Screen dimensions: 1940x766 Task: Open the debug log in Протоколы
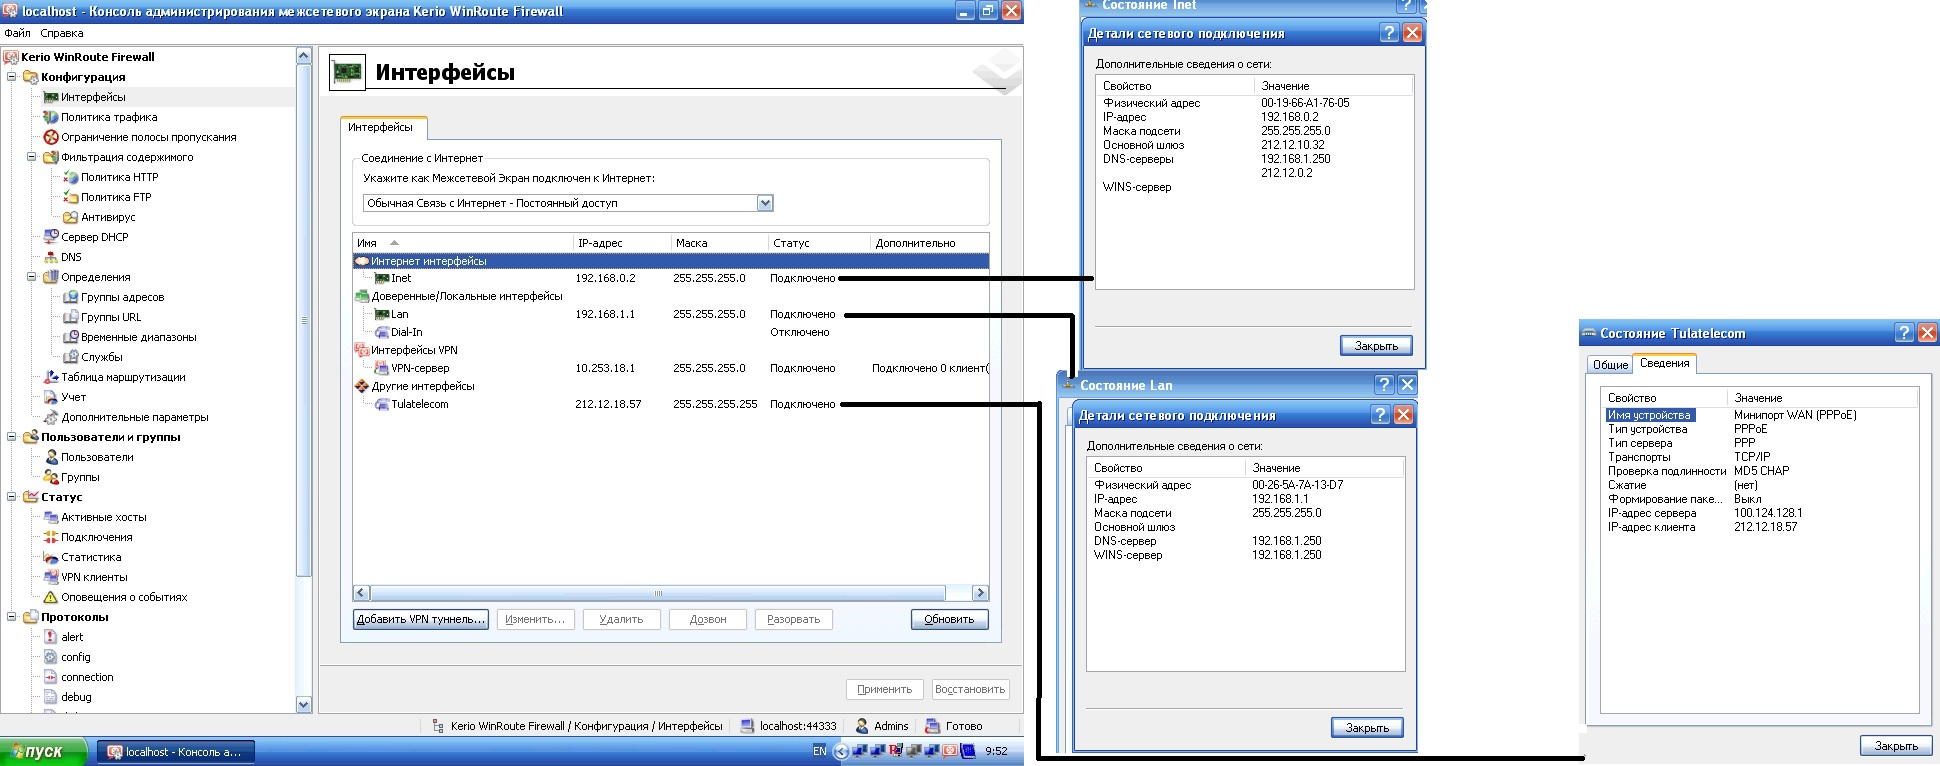tap(76, 697)
